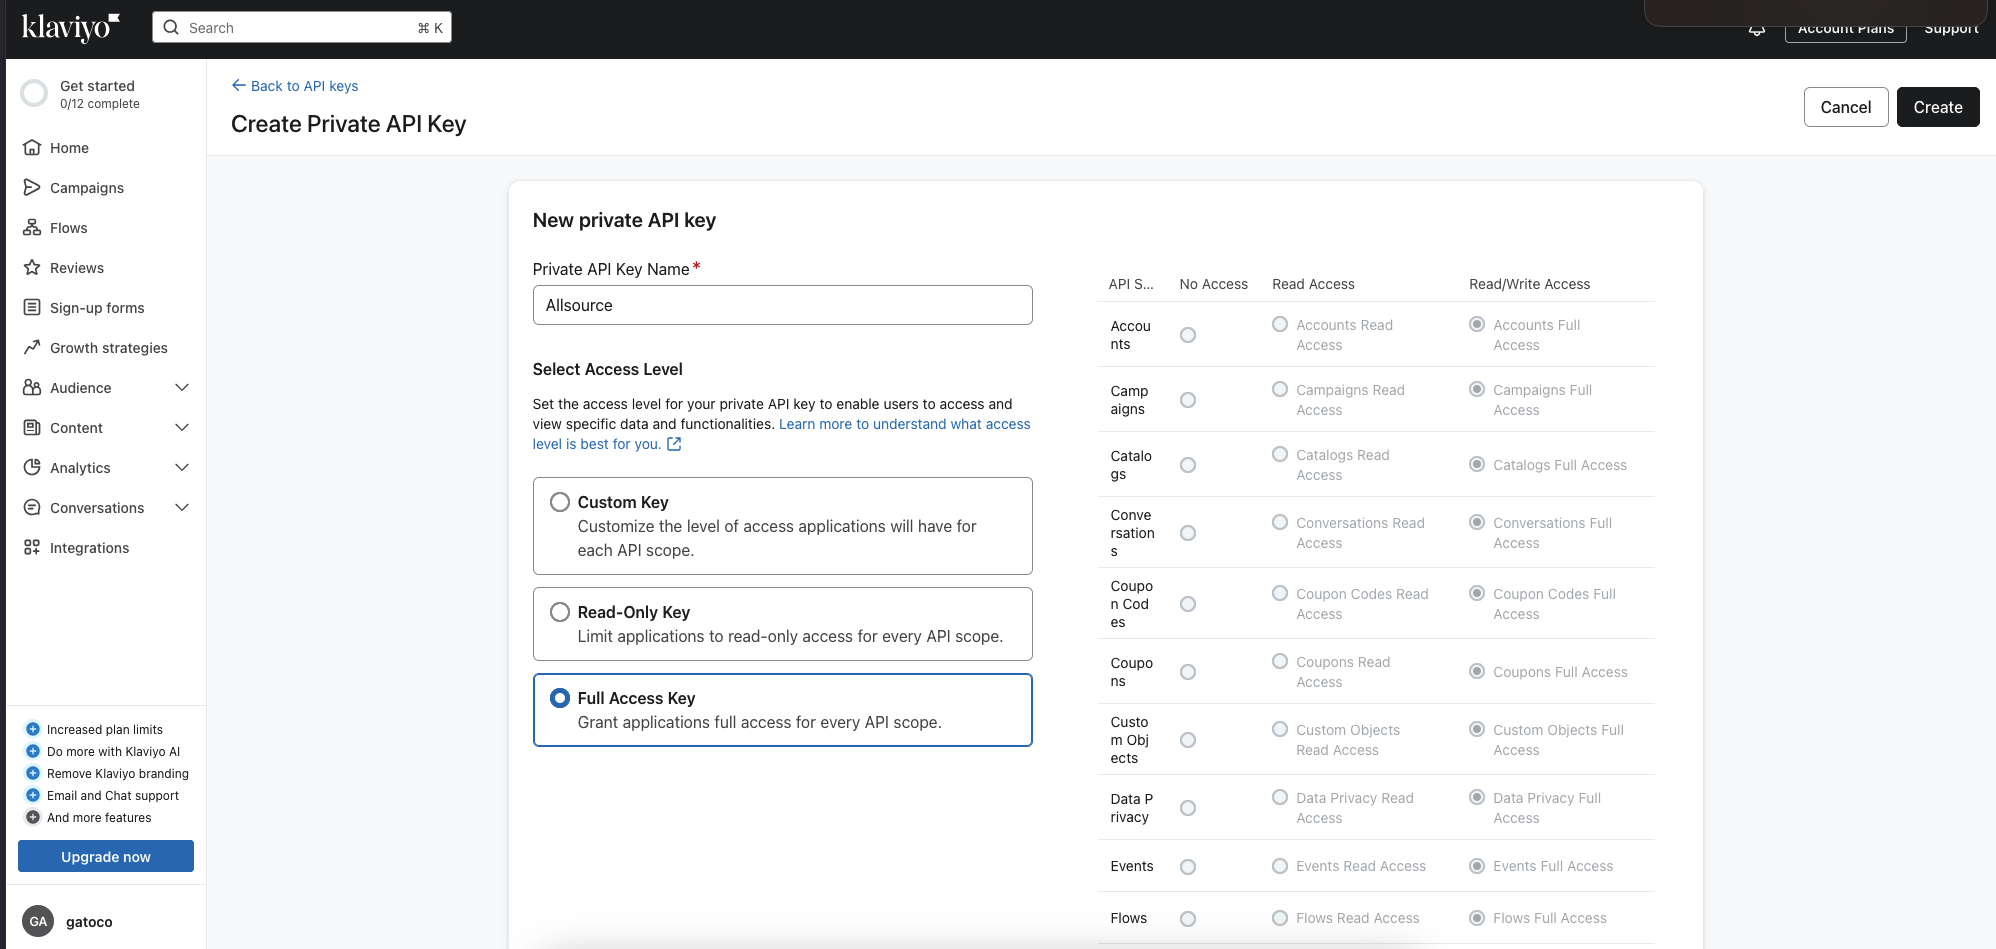Expand the Audience menu chevron
This screenshot has height=949, width=1996.
pyautogui.click(x=182, y=388)
